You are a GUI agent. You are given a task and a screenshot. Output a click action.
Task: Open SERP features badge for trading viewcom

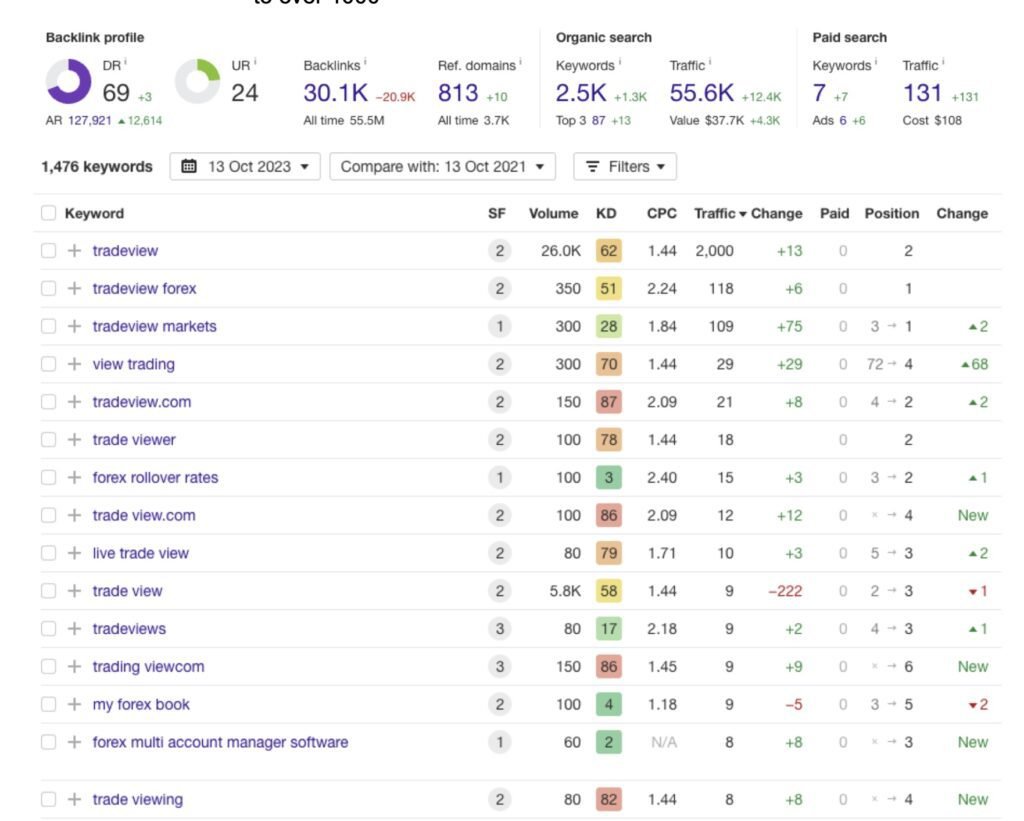[500, 667]
